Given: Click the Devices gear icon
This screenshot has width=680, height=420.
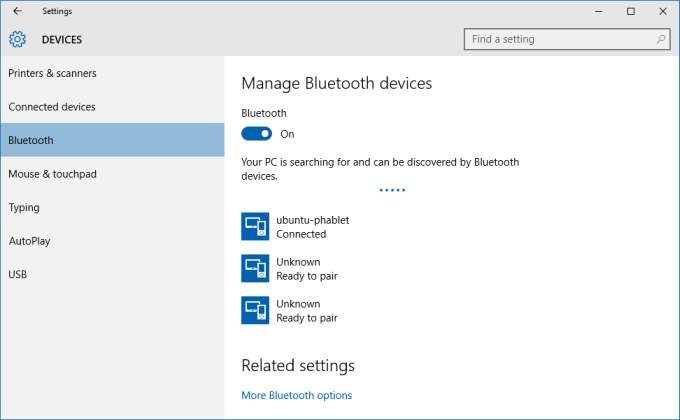Looking at the screenshot, I should click(x=17, y=39).
